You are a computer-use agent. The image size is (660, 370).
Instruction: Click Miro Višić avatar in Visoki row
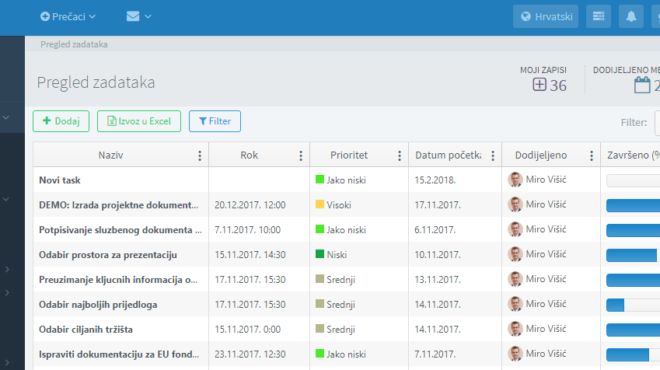click(x=515, y=205)
